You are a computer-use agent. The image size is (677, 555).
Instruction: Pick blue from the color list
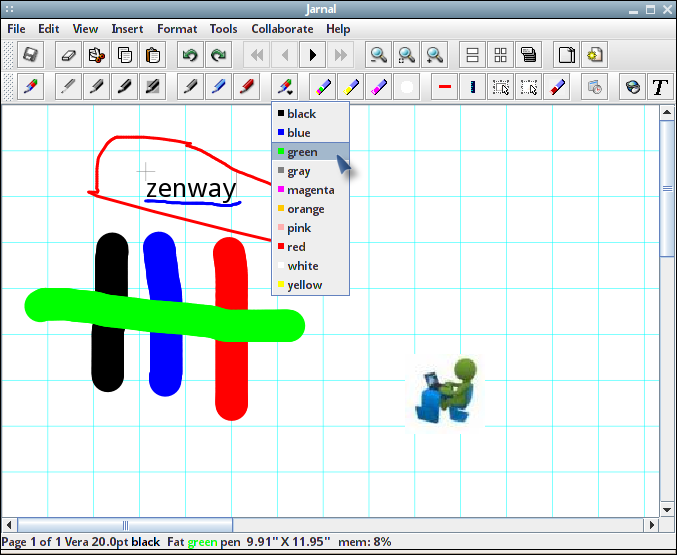[310, 133]
